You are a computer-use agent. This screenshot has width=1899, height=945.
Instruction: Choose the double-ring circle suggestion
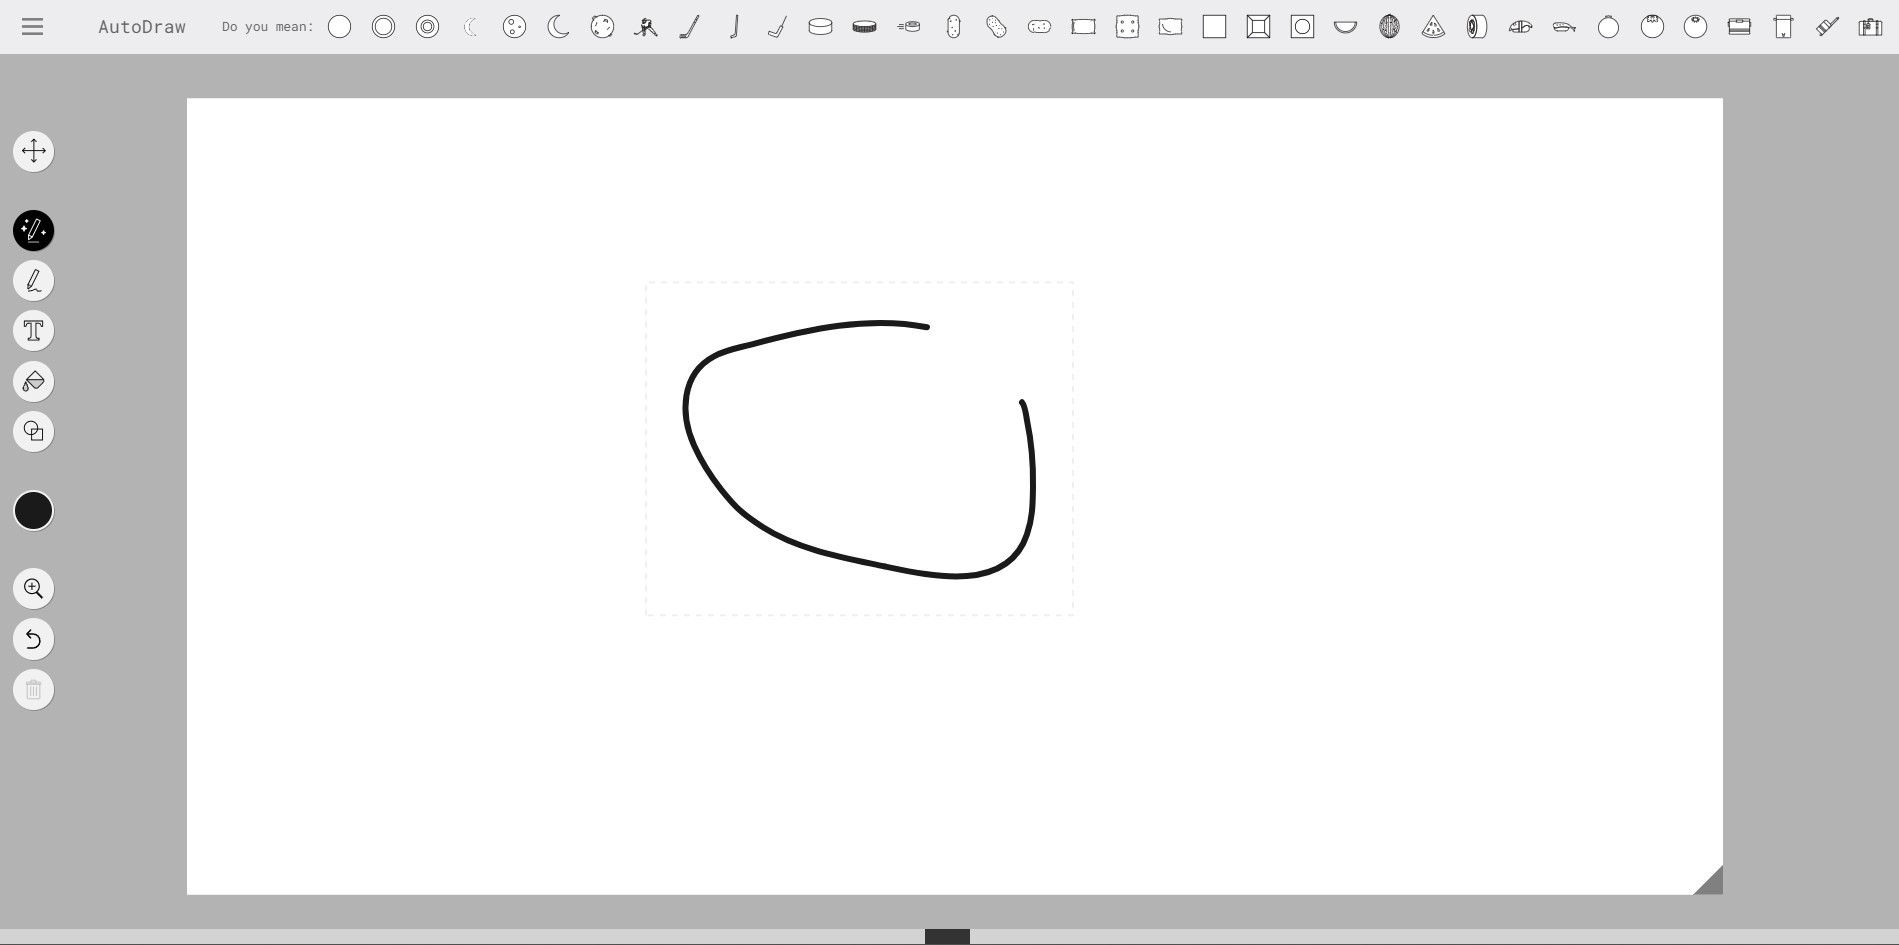click(383, 27)
